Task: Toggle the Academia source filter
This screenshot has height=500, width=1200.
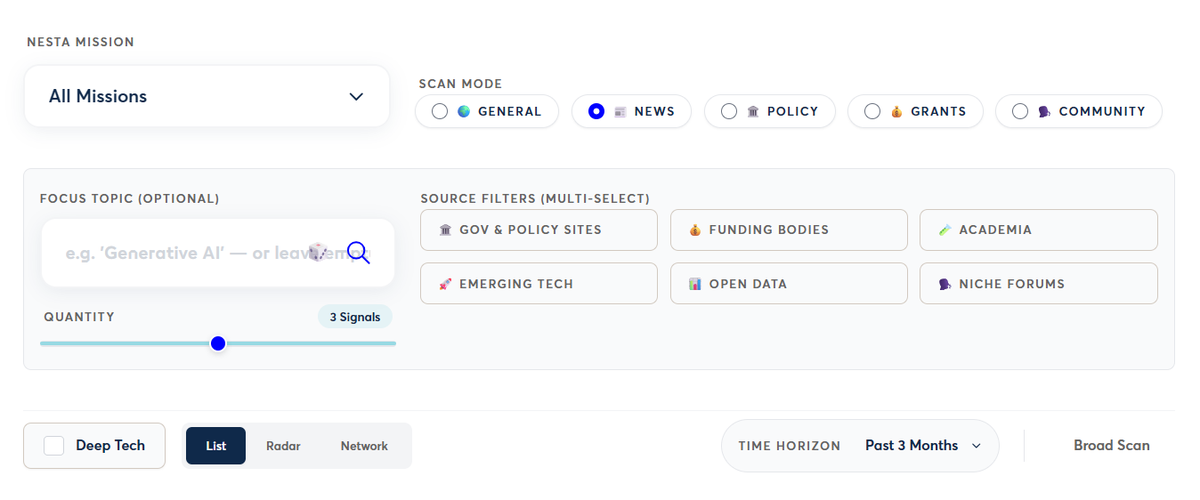Action: [x=1039, y=230]
